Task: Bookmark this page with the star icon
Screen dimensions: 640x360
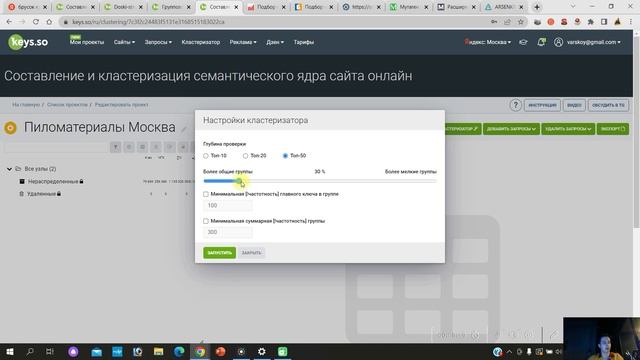Action: click(520, 22)
